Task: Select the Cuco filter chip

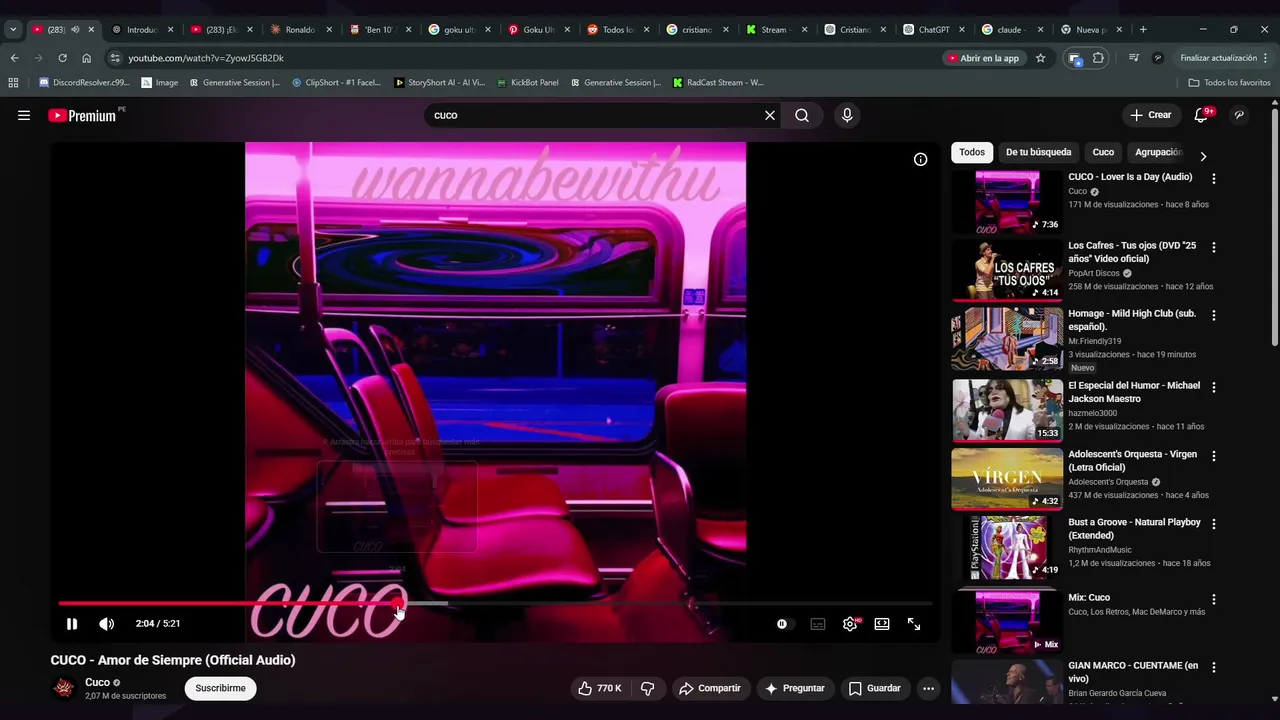Action: [1103, 152]
